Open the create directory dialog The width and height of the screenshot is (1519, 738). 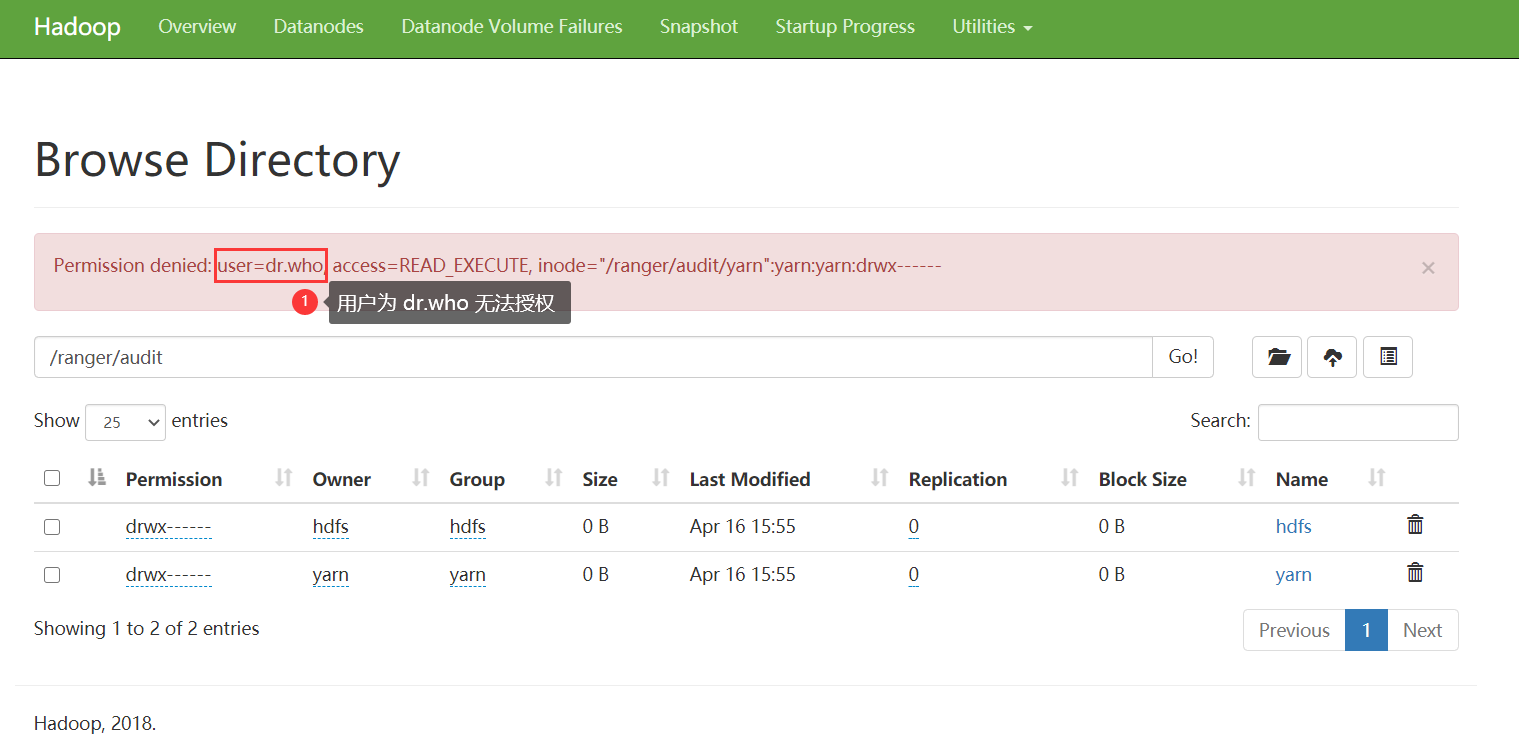pyautogui.click(x=1277, y=357)
